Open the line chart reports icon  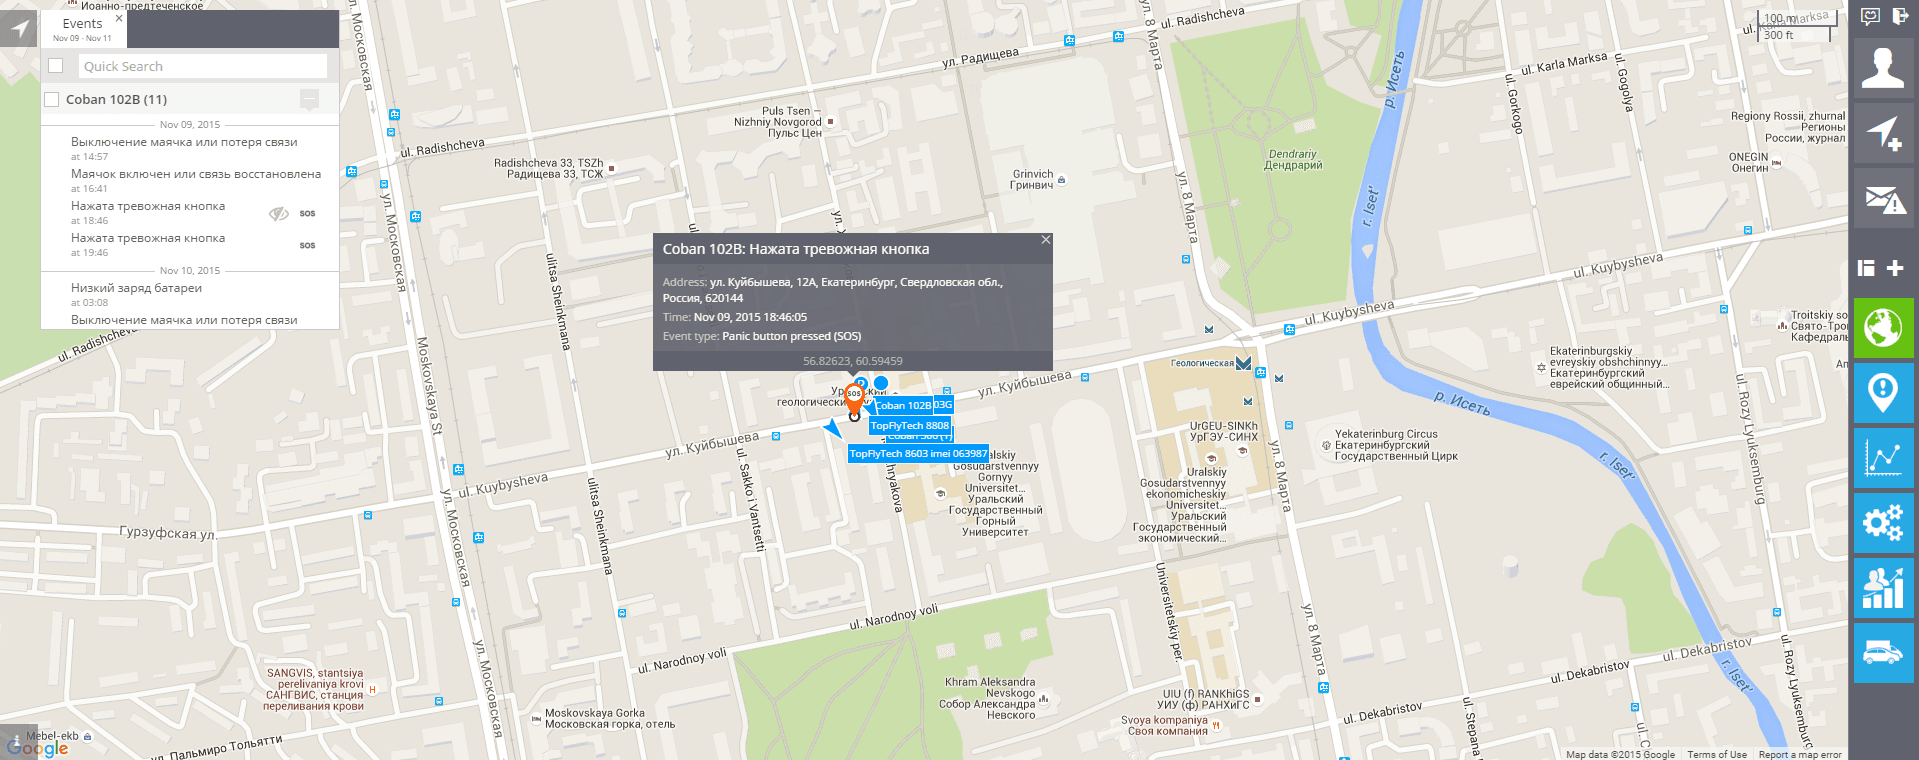pyautogui.click(x=1883, y=458)
